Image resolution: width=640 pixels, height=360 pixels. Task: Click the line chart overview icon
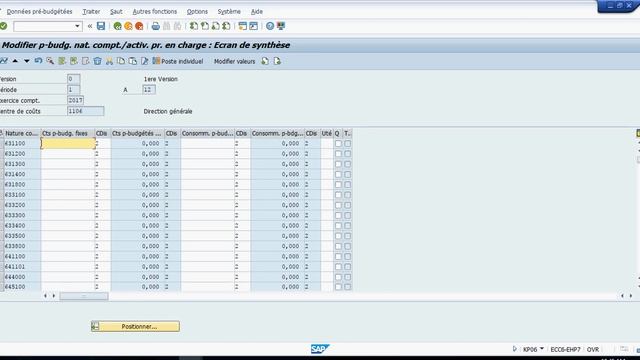click(x=4, y=61)
